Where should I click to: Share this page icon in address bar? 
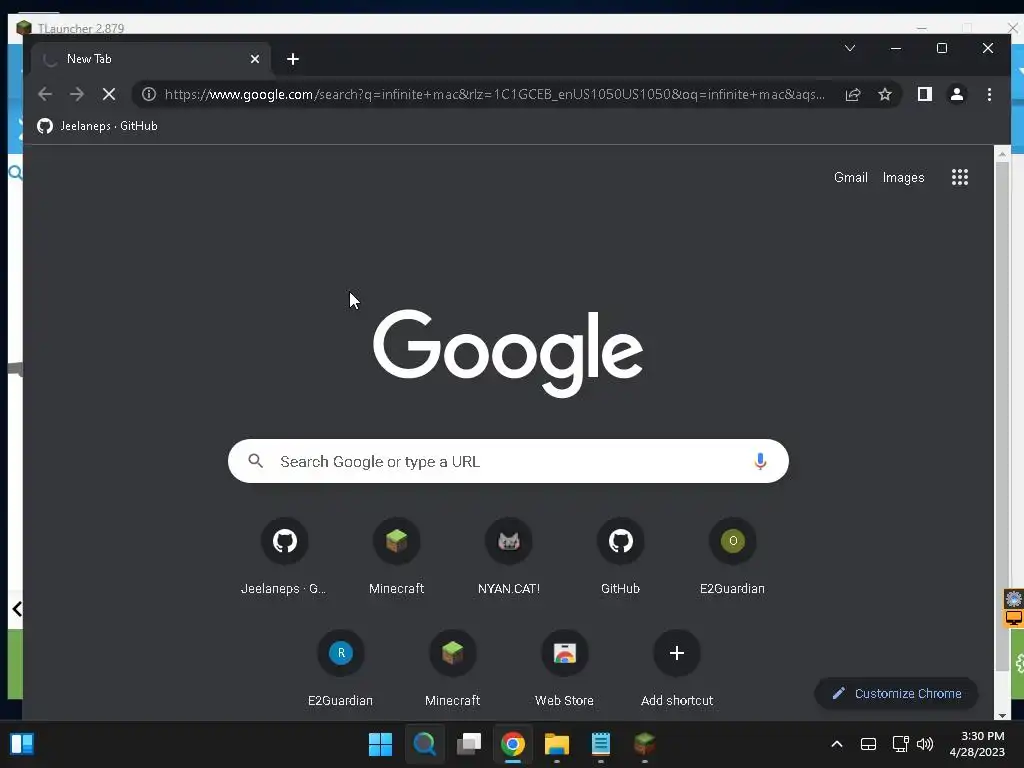click(853, 95)
